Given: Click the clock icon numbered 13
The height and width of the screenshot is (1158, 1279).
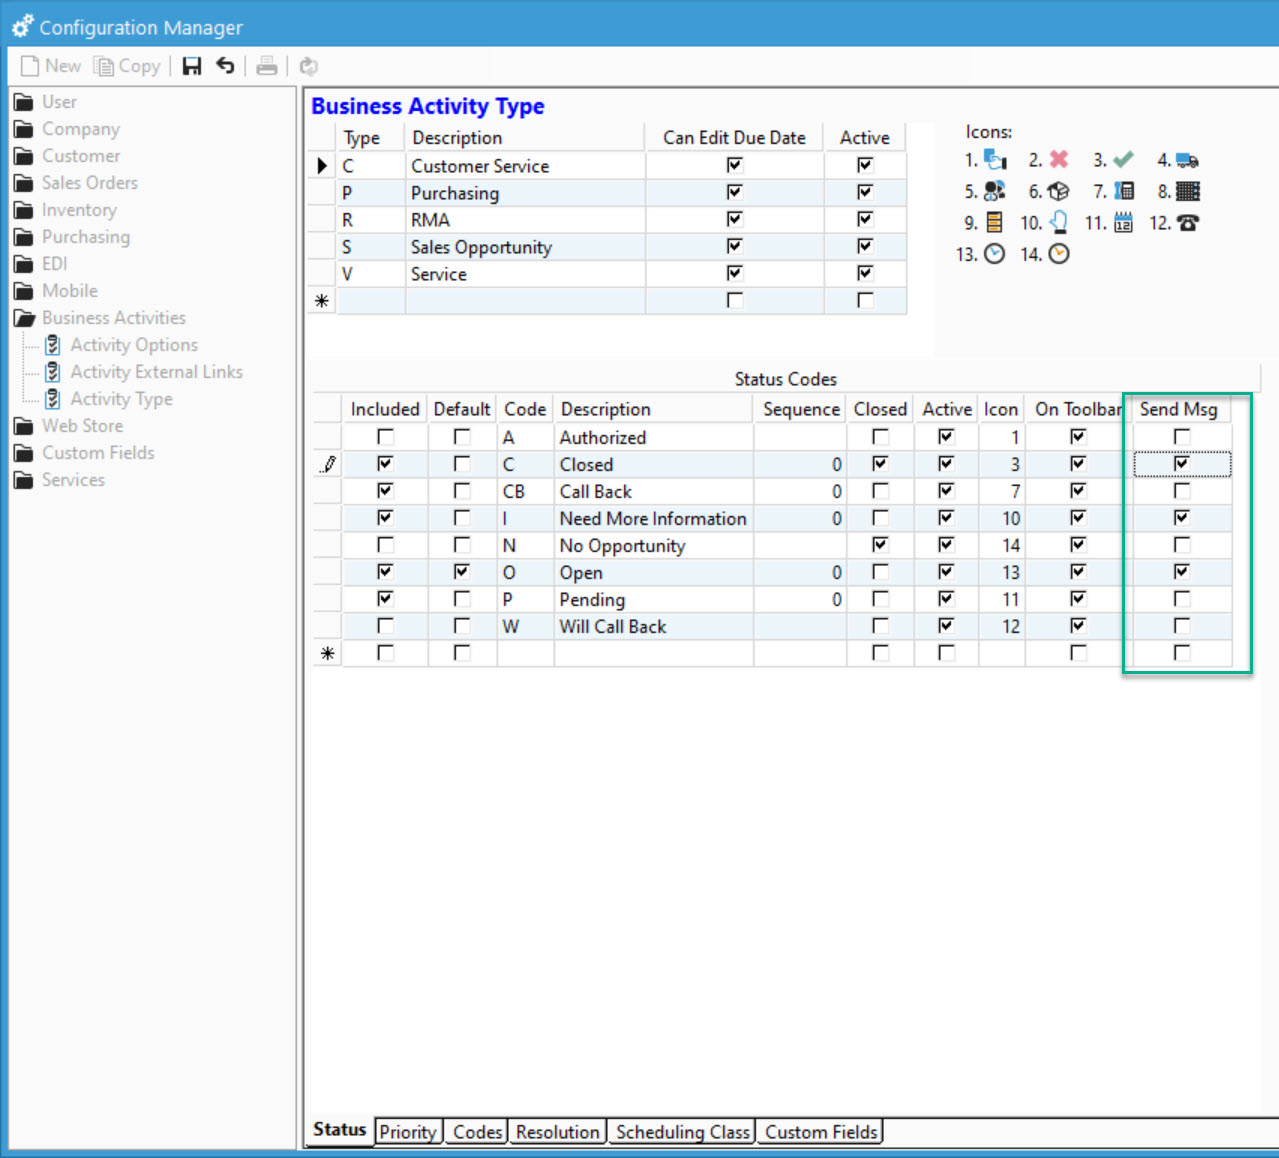Looking at the screenshot, I should tap(994, 254).
